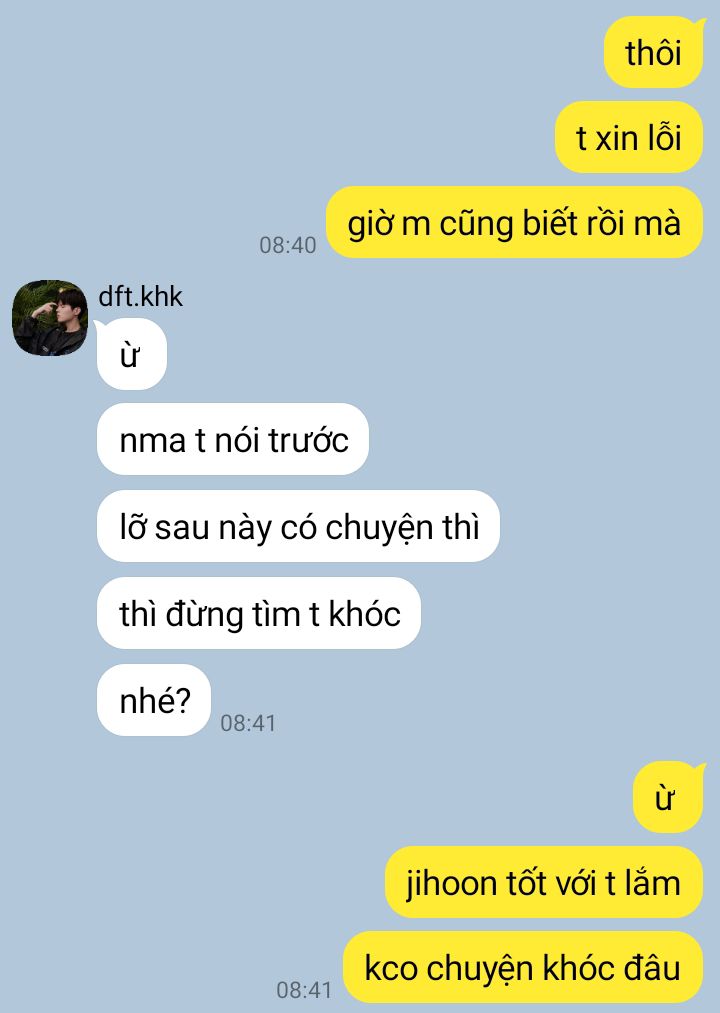Tap the sender name dft.khk
The image size is (720, 1013).
140,297
